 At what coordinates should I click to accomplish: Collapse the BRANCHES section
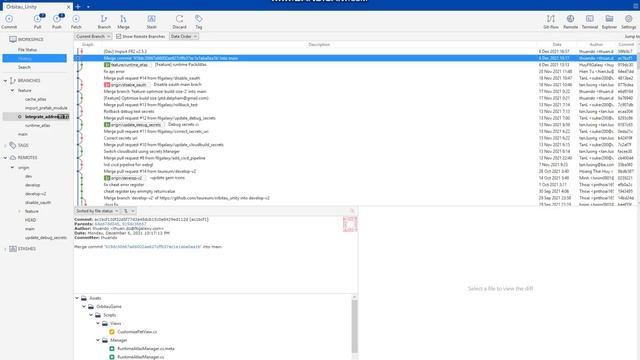coord(5,80)
